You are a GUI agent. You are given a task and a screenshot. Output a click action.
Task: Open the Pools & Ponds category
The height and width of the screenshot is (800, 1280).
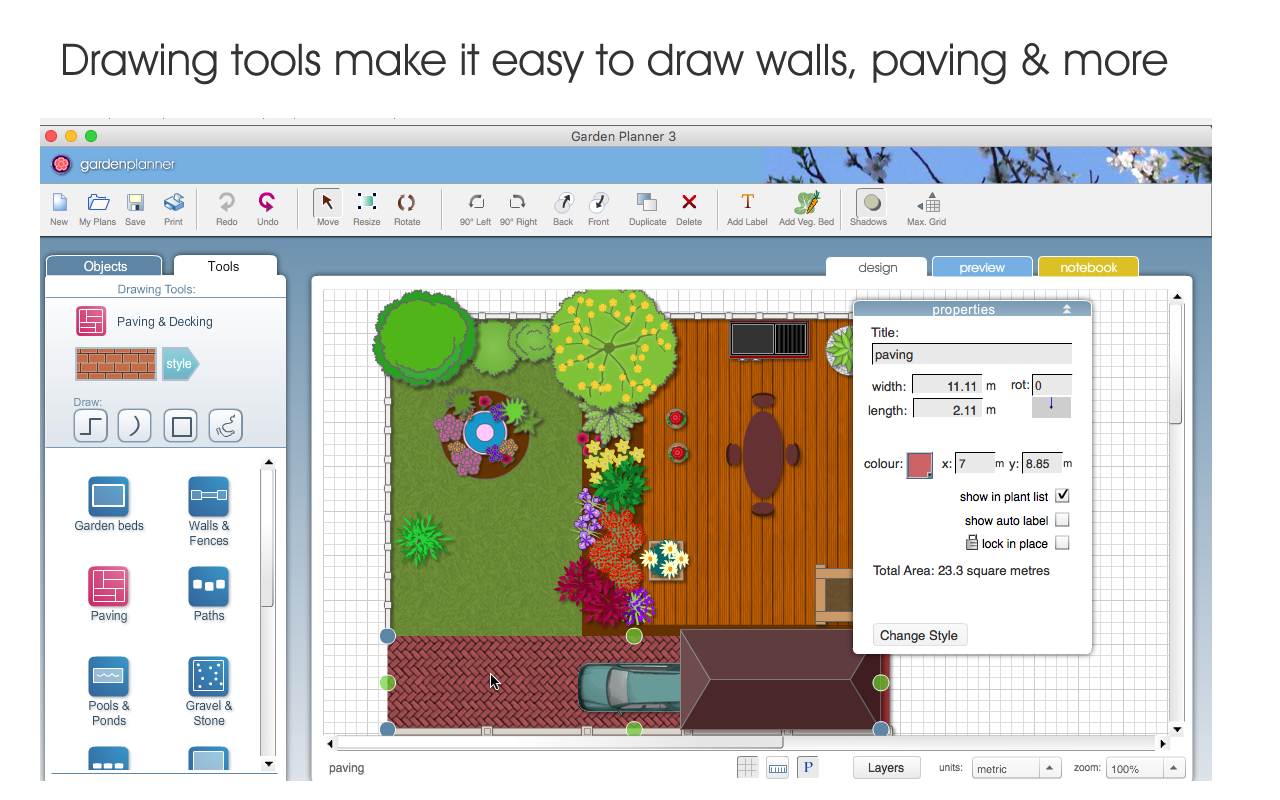109,677
